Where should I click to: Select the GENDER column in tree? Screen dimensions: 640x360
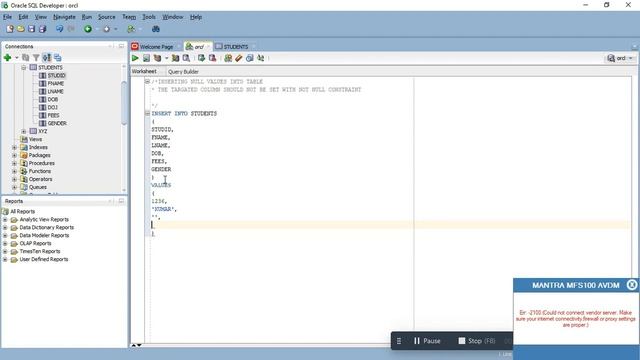click(x=57, y=123)
